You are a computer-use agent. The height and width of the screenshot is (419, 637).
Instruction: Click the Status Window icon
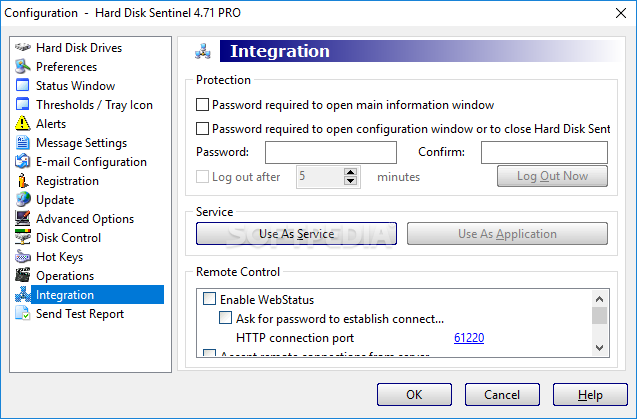pos(23,85)
